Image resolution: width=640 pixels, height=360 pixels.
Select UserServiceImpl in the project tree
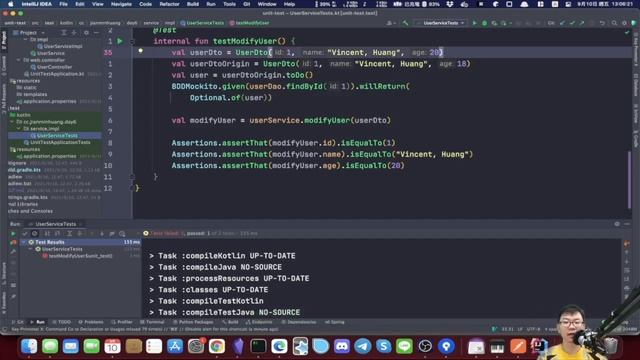click(x=60, y=47)
